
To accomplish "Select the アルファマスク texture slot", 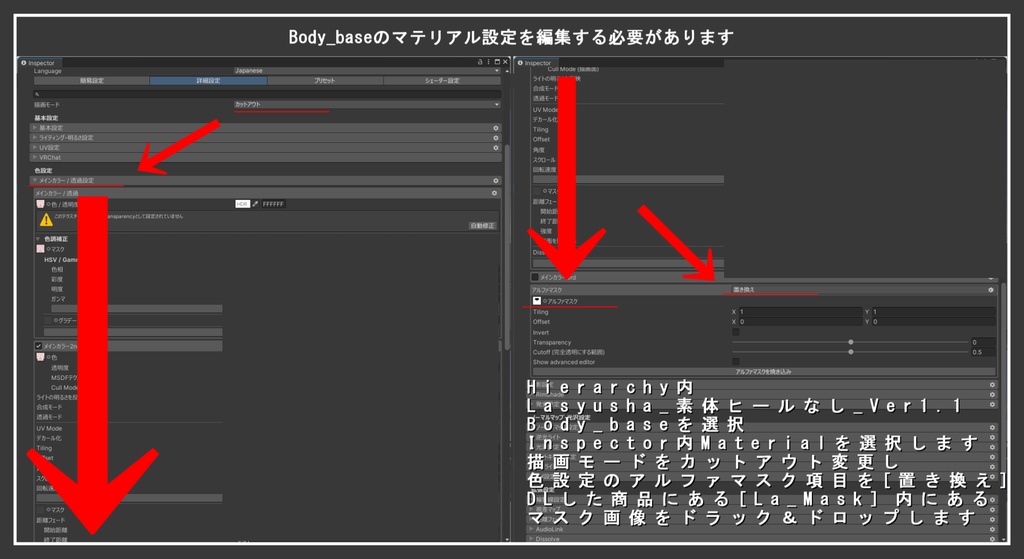I will click(537, 301).
